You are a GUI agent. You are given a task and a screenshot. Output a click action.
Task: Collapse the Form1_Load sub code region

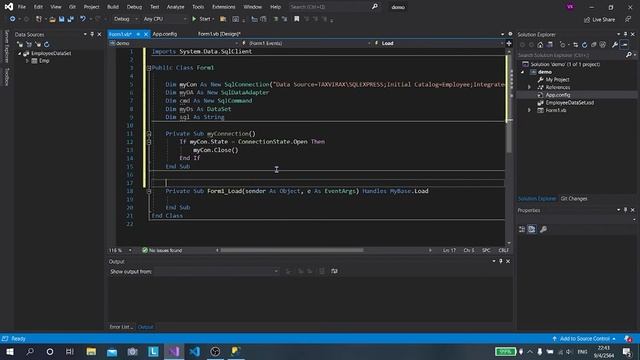click(x=149, y=191)
